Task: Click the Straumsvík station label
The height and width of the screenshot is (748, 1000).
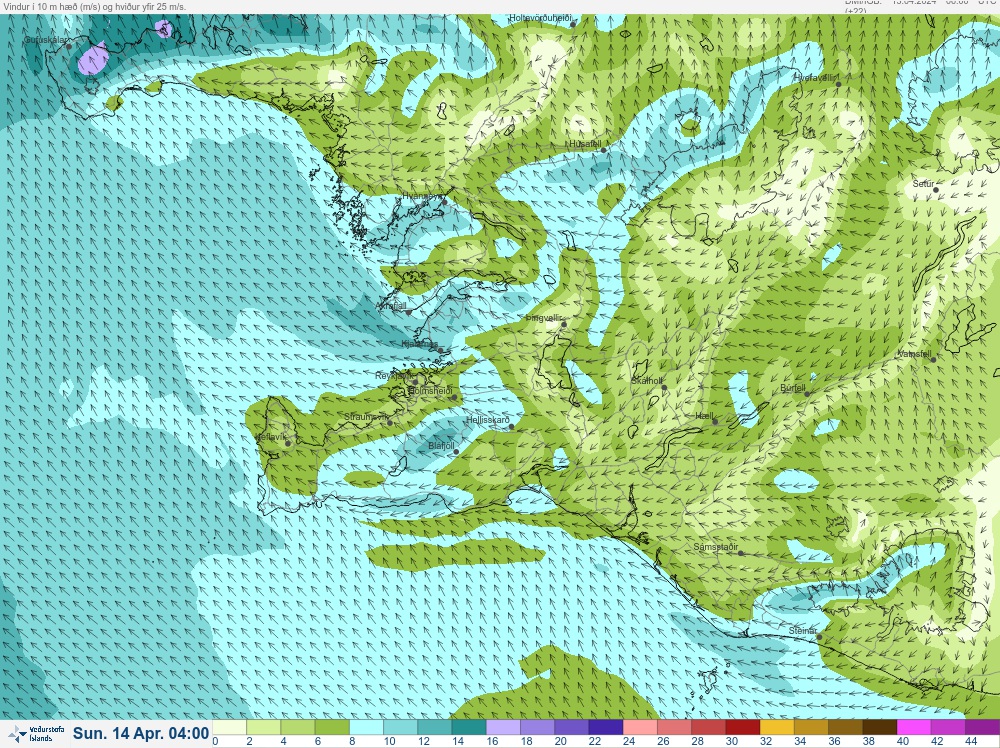Action: [365, 417]
